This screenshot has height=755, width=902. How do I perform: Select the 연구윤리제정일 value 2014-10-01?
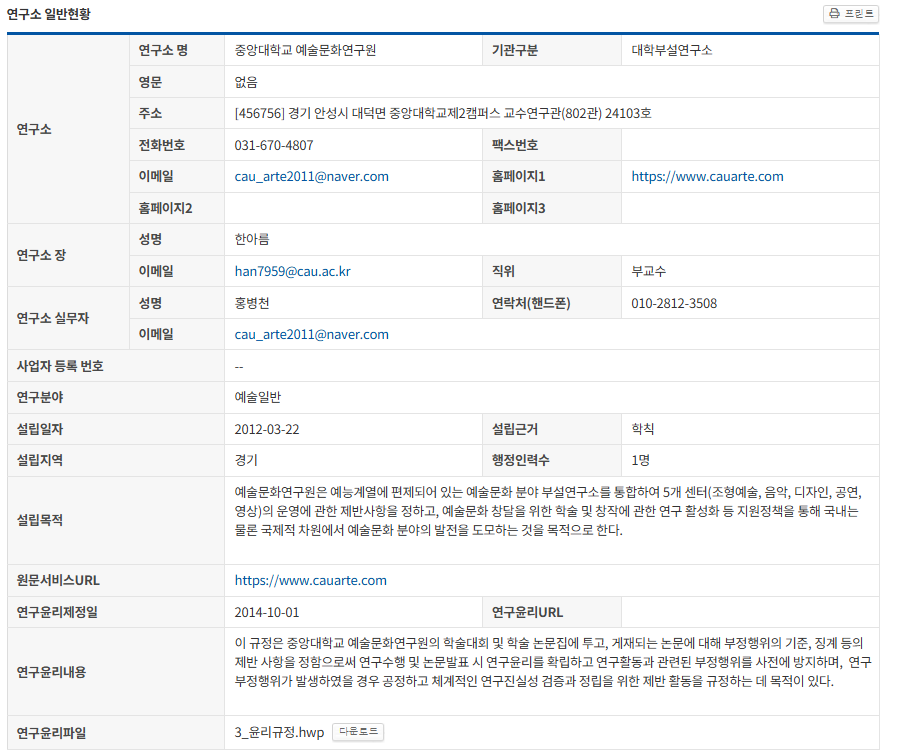pos(266,612)
